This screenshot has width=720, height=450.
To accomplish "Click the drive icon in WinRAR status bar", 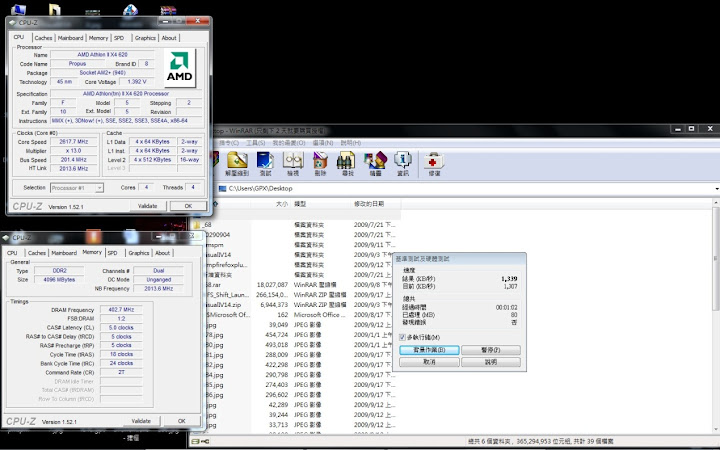I will click(x=195, y=441).
